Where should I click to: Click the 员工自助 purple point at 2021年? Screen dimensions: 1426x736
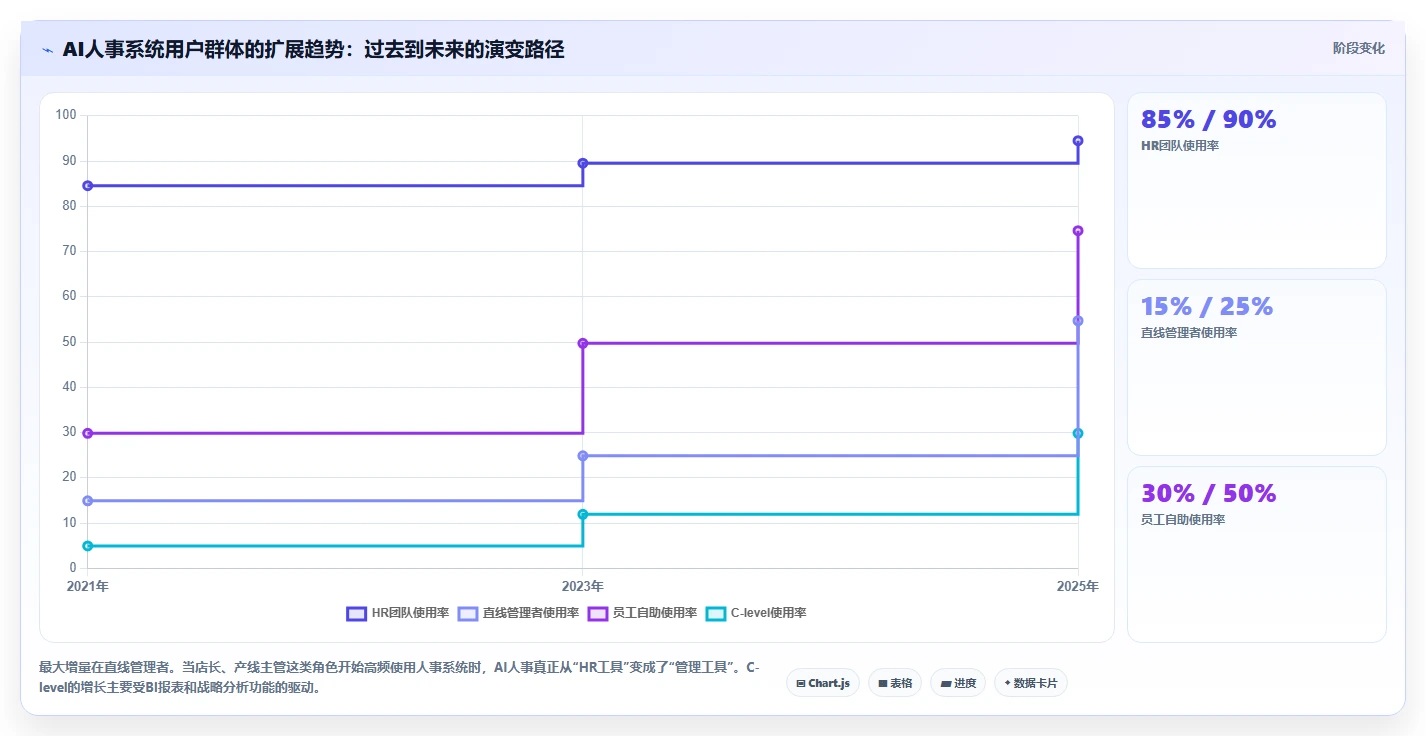point(87,433)
